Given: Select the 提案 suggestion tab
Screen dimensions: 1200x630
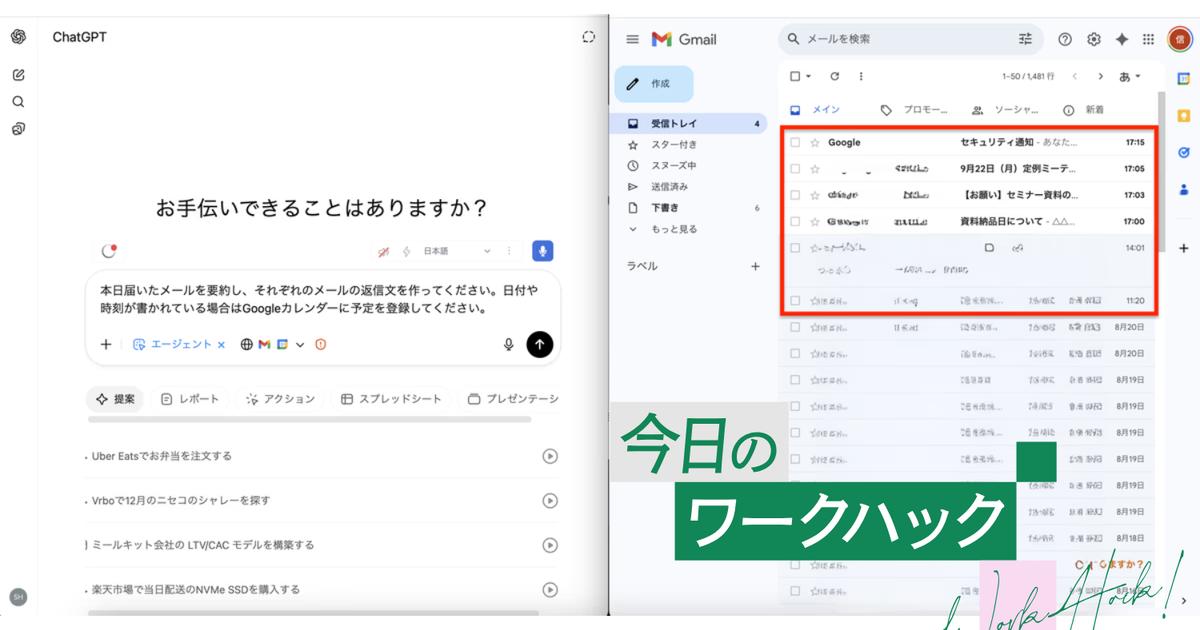Looking at the screenshot, I should pyautogui.click(x=115, y=399).
